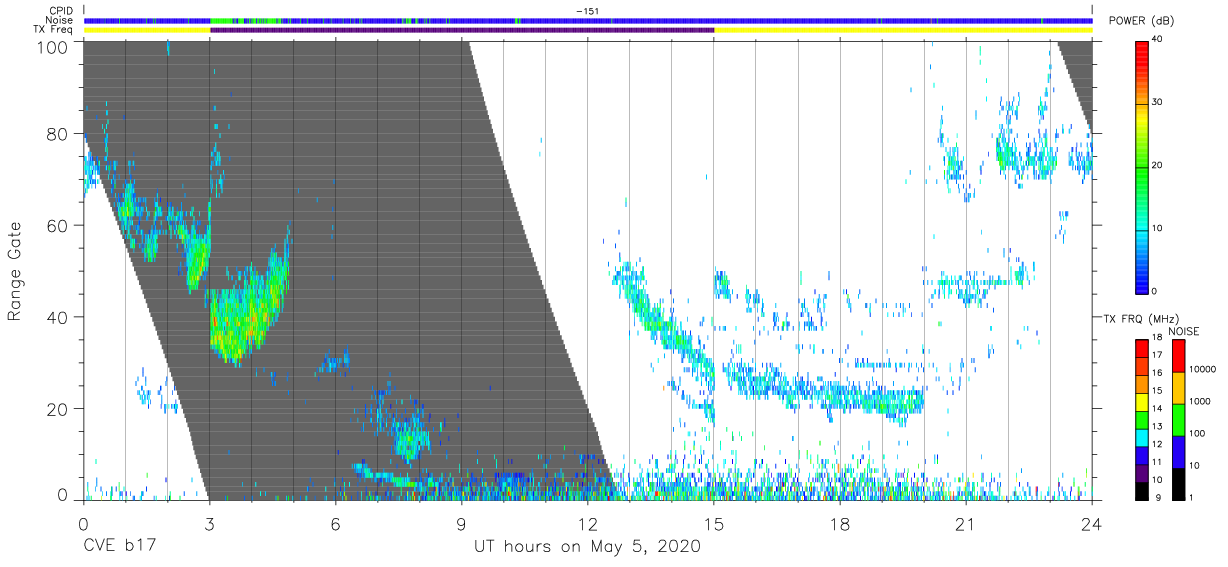
Task: Select the red swatch atop NOISE legend
Action: tap(1177, 356)
